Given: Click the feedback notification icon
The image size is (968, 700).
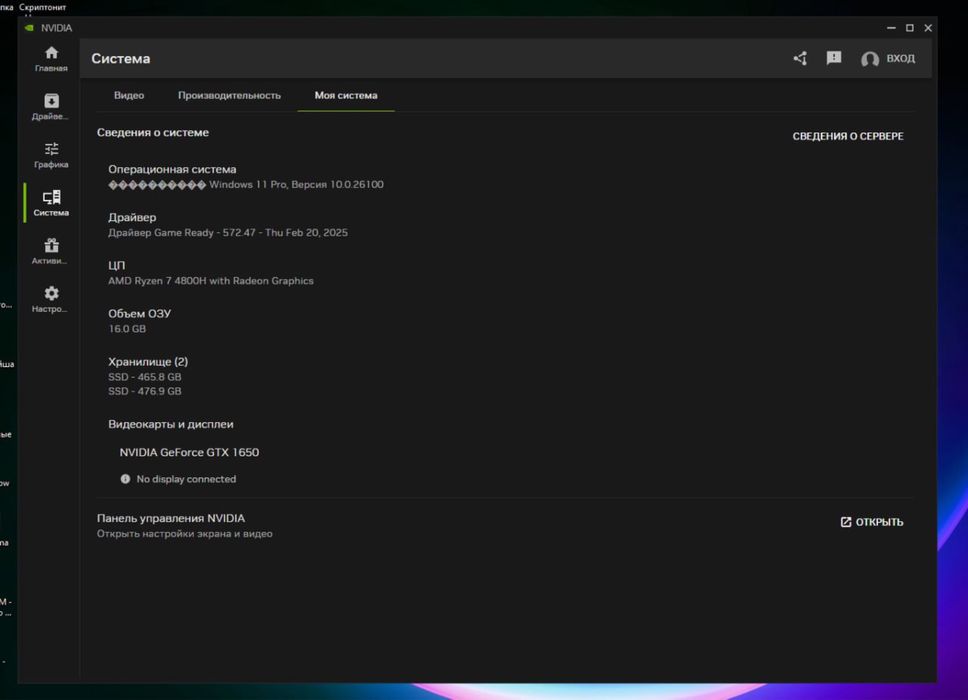Looking at the screenshot, I should coord(834,58).
